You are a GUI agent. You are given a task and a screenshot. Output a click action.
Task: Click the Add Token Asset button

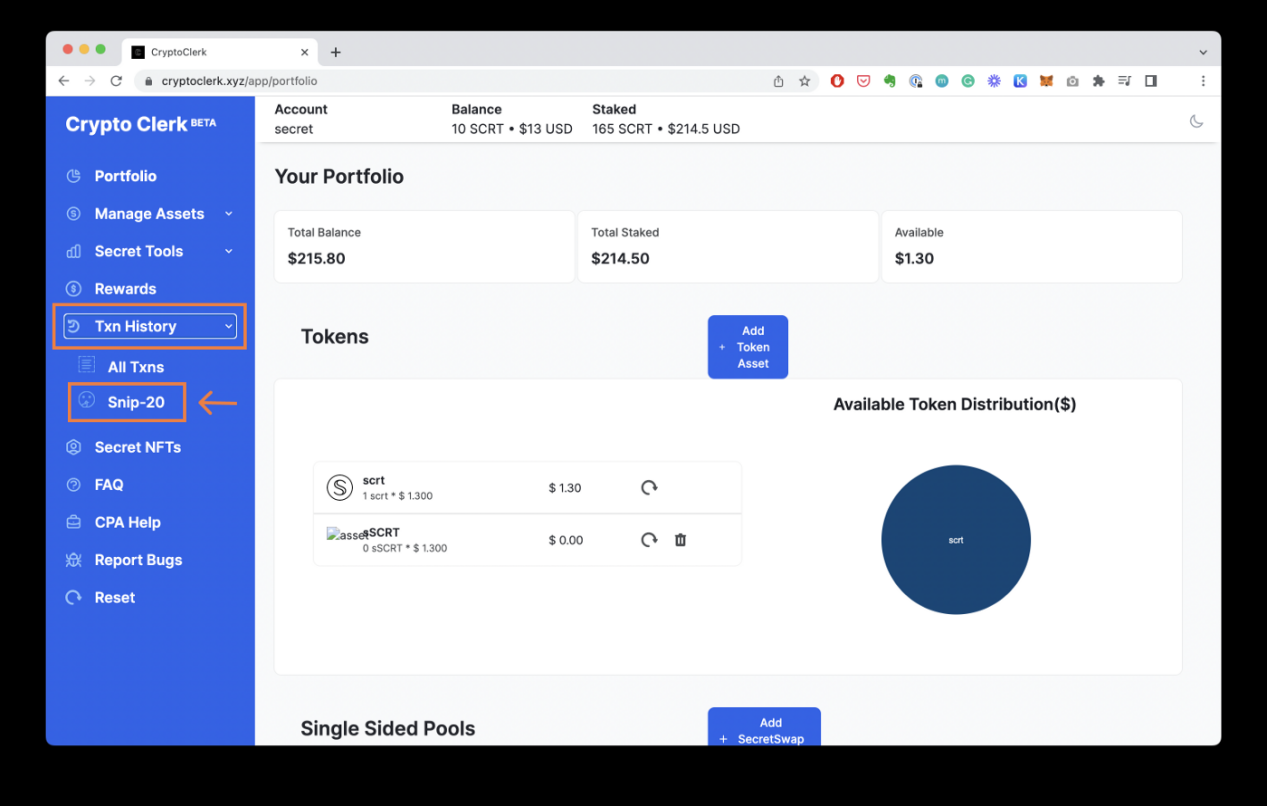(x=747, y=347)
